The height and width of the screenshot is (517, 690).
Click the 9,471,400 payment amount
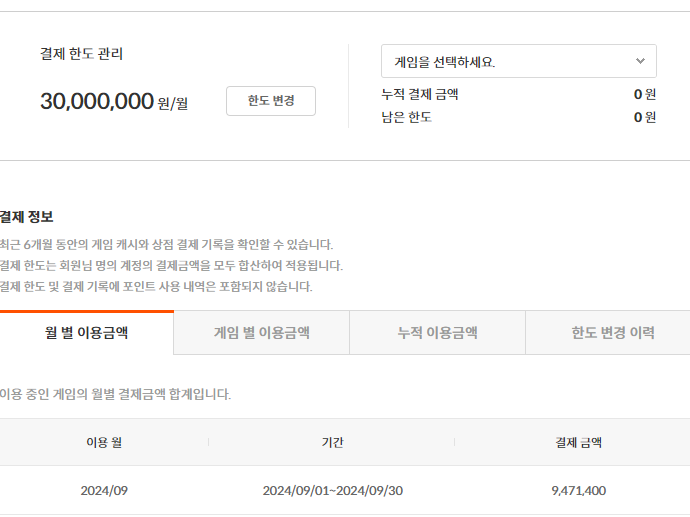pyautogui.click(x=579, y=491)
